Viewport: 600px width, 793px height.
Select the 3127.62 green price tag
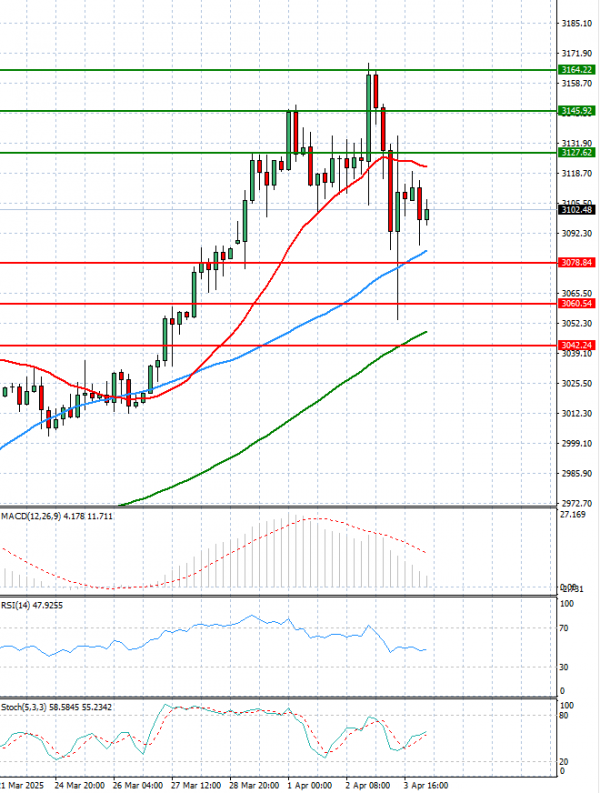tap(578, 153)
